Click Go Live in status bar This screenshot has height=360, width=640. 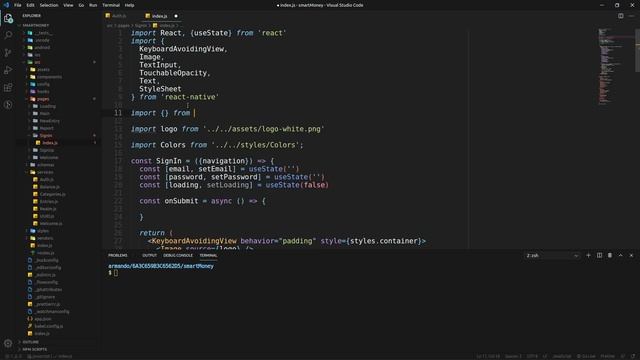coord(586,356)
